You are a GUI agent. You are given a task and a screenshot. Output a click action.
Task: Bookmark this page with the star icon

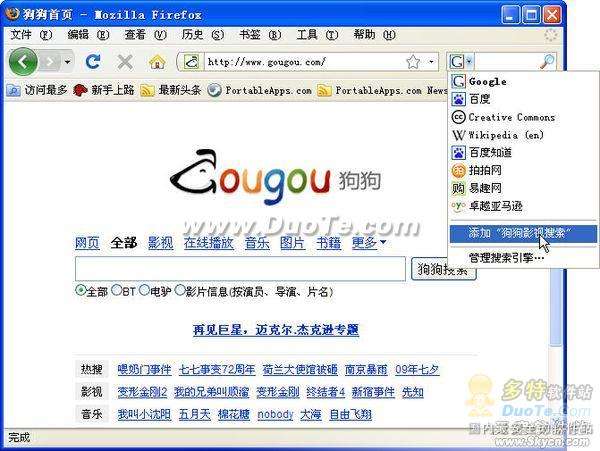pos(413,62)
